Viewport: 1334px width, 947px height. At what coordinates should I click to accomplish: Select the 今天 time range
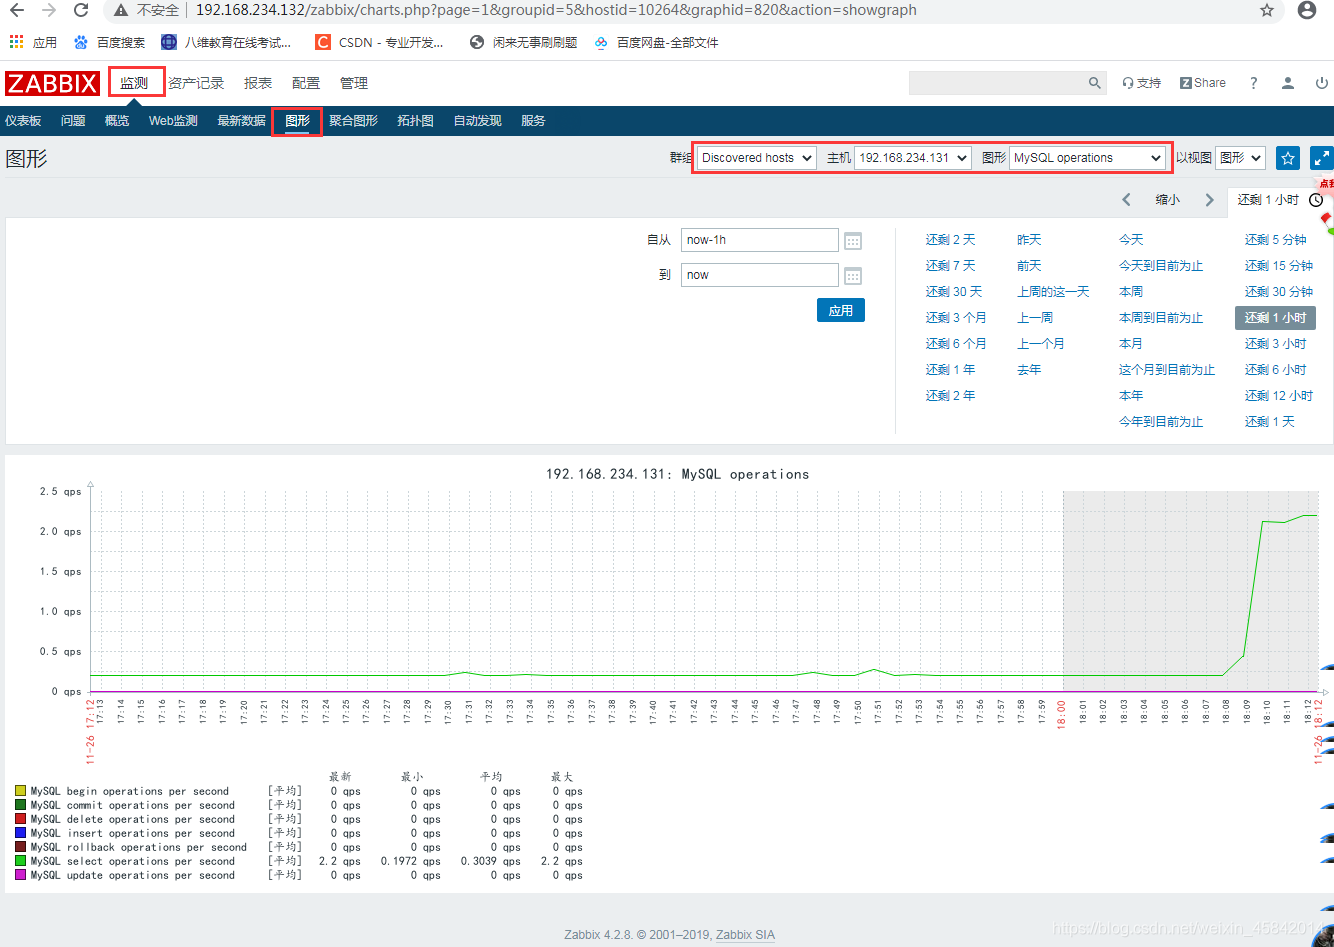[1131, 240]
